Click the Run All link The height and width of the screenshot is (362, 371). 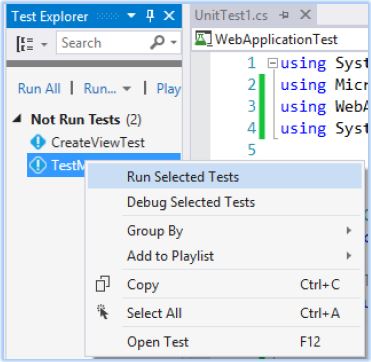pos(39,89)
